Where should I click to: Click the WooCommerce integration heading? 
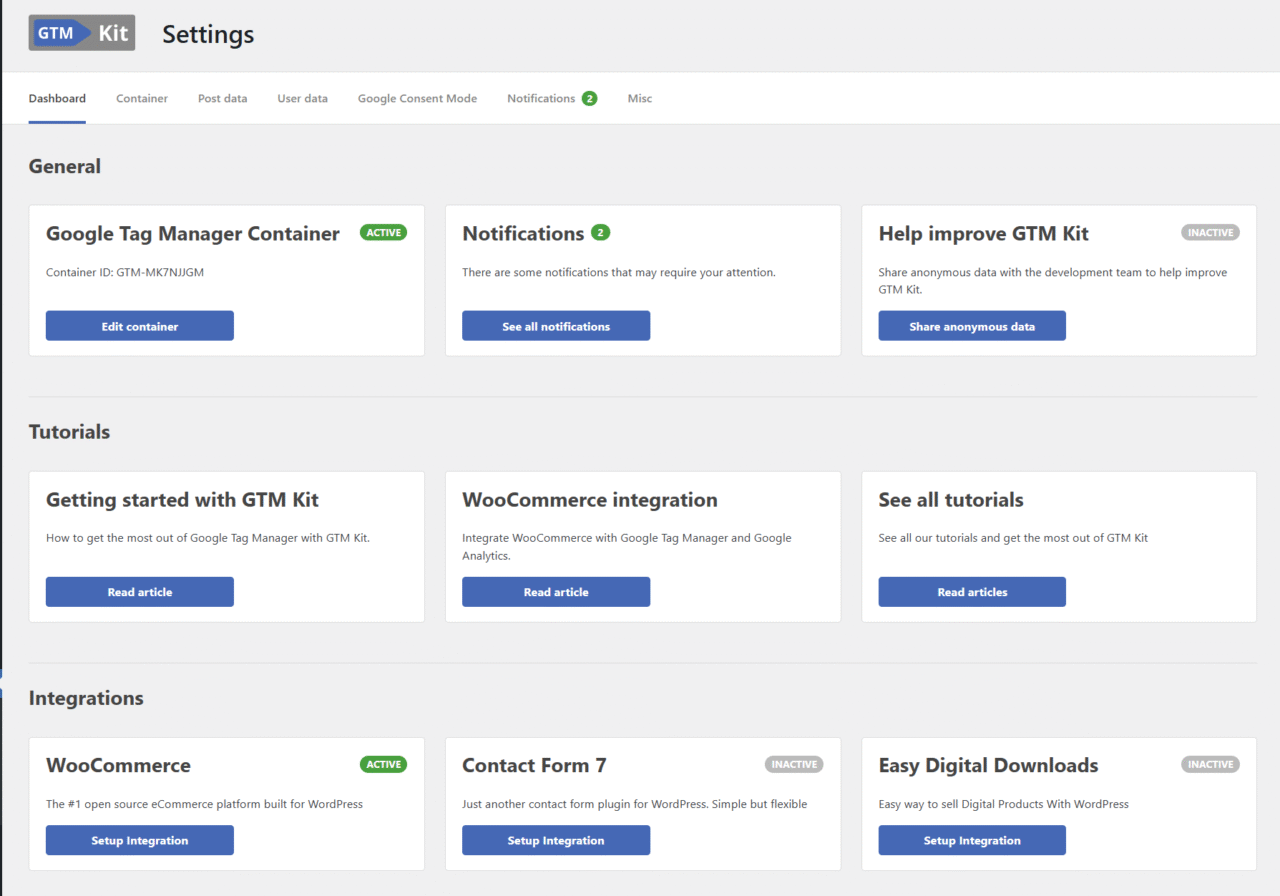click(x=590, y=500)
